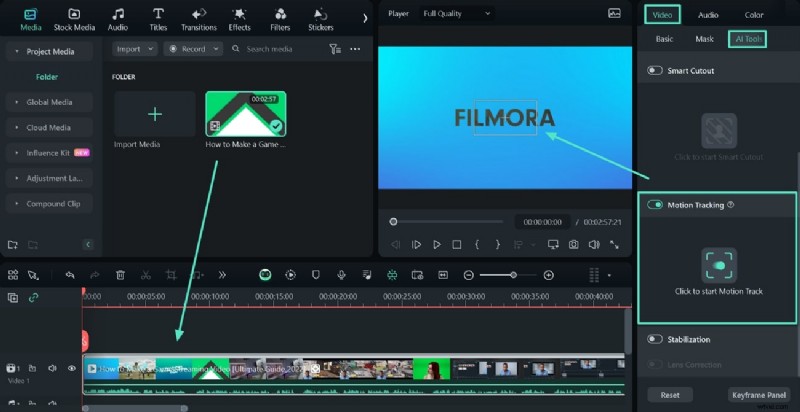
Task: Open the Audio library tab
Action: pos(117,19)
